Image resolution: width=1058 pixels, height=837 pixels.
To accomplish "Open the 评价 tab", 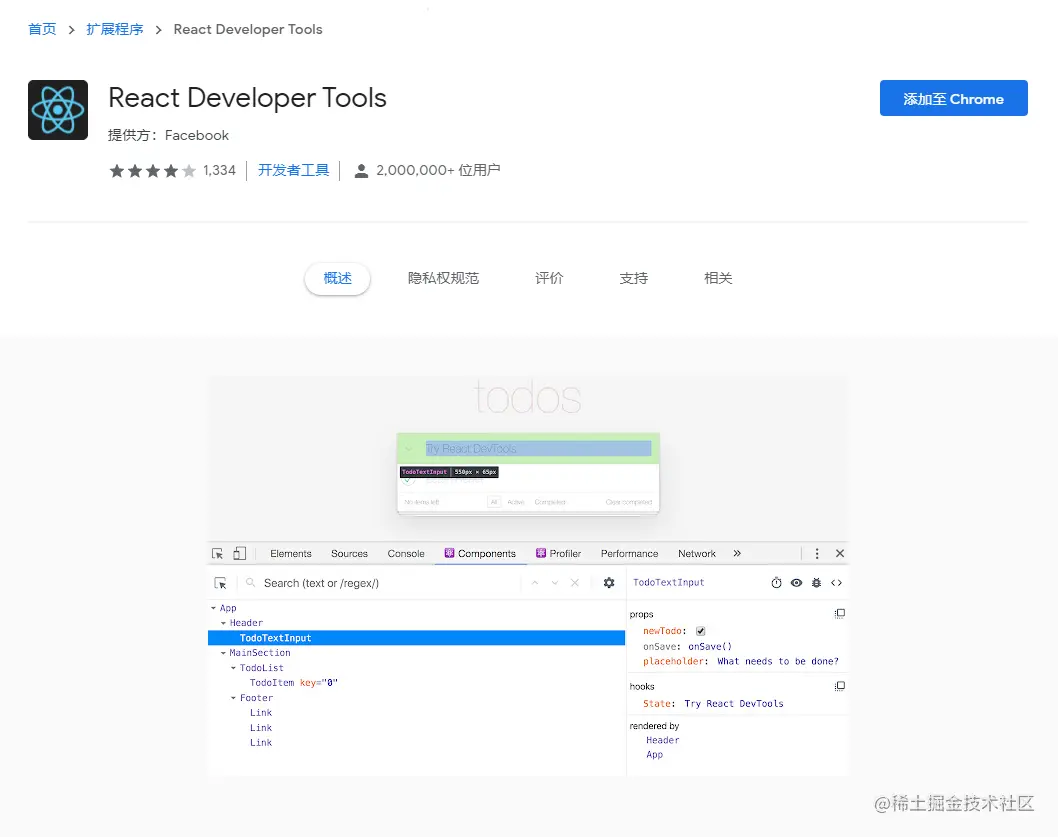I will click(549, 278).
